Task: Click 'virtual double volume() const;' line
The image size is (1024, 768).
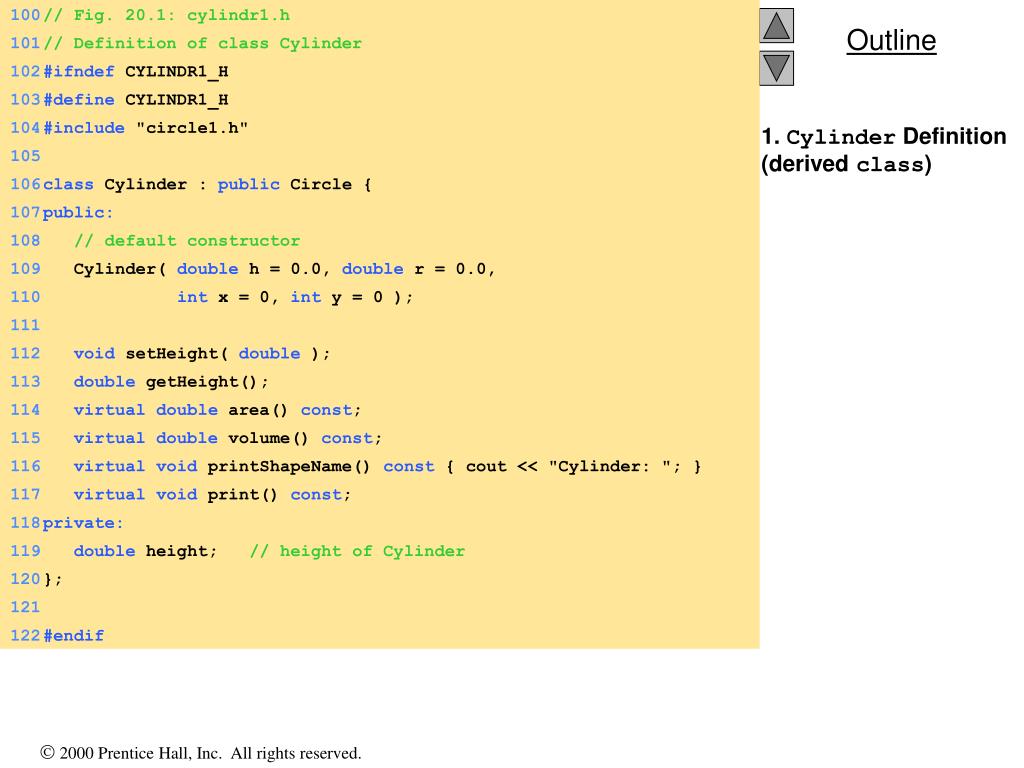Action: (227, 438)
